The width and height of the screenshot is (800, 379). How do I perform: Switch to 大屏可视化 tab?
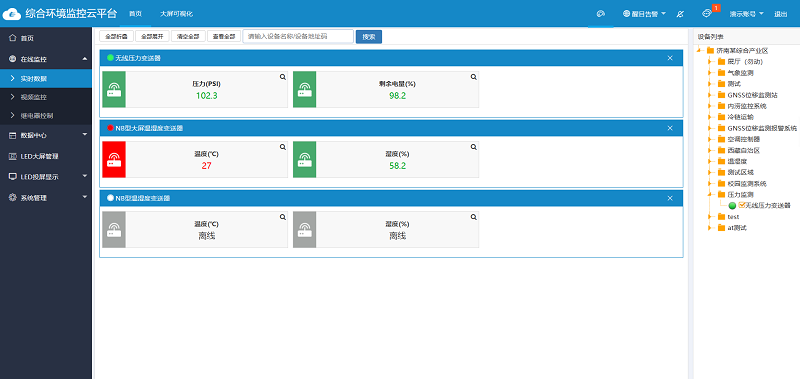[x=176, y=14]
